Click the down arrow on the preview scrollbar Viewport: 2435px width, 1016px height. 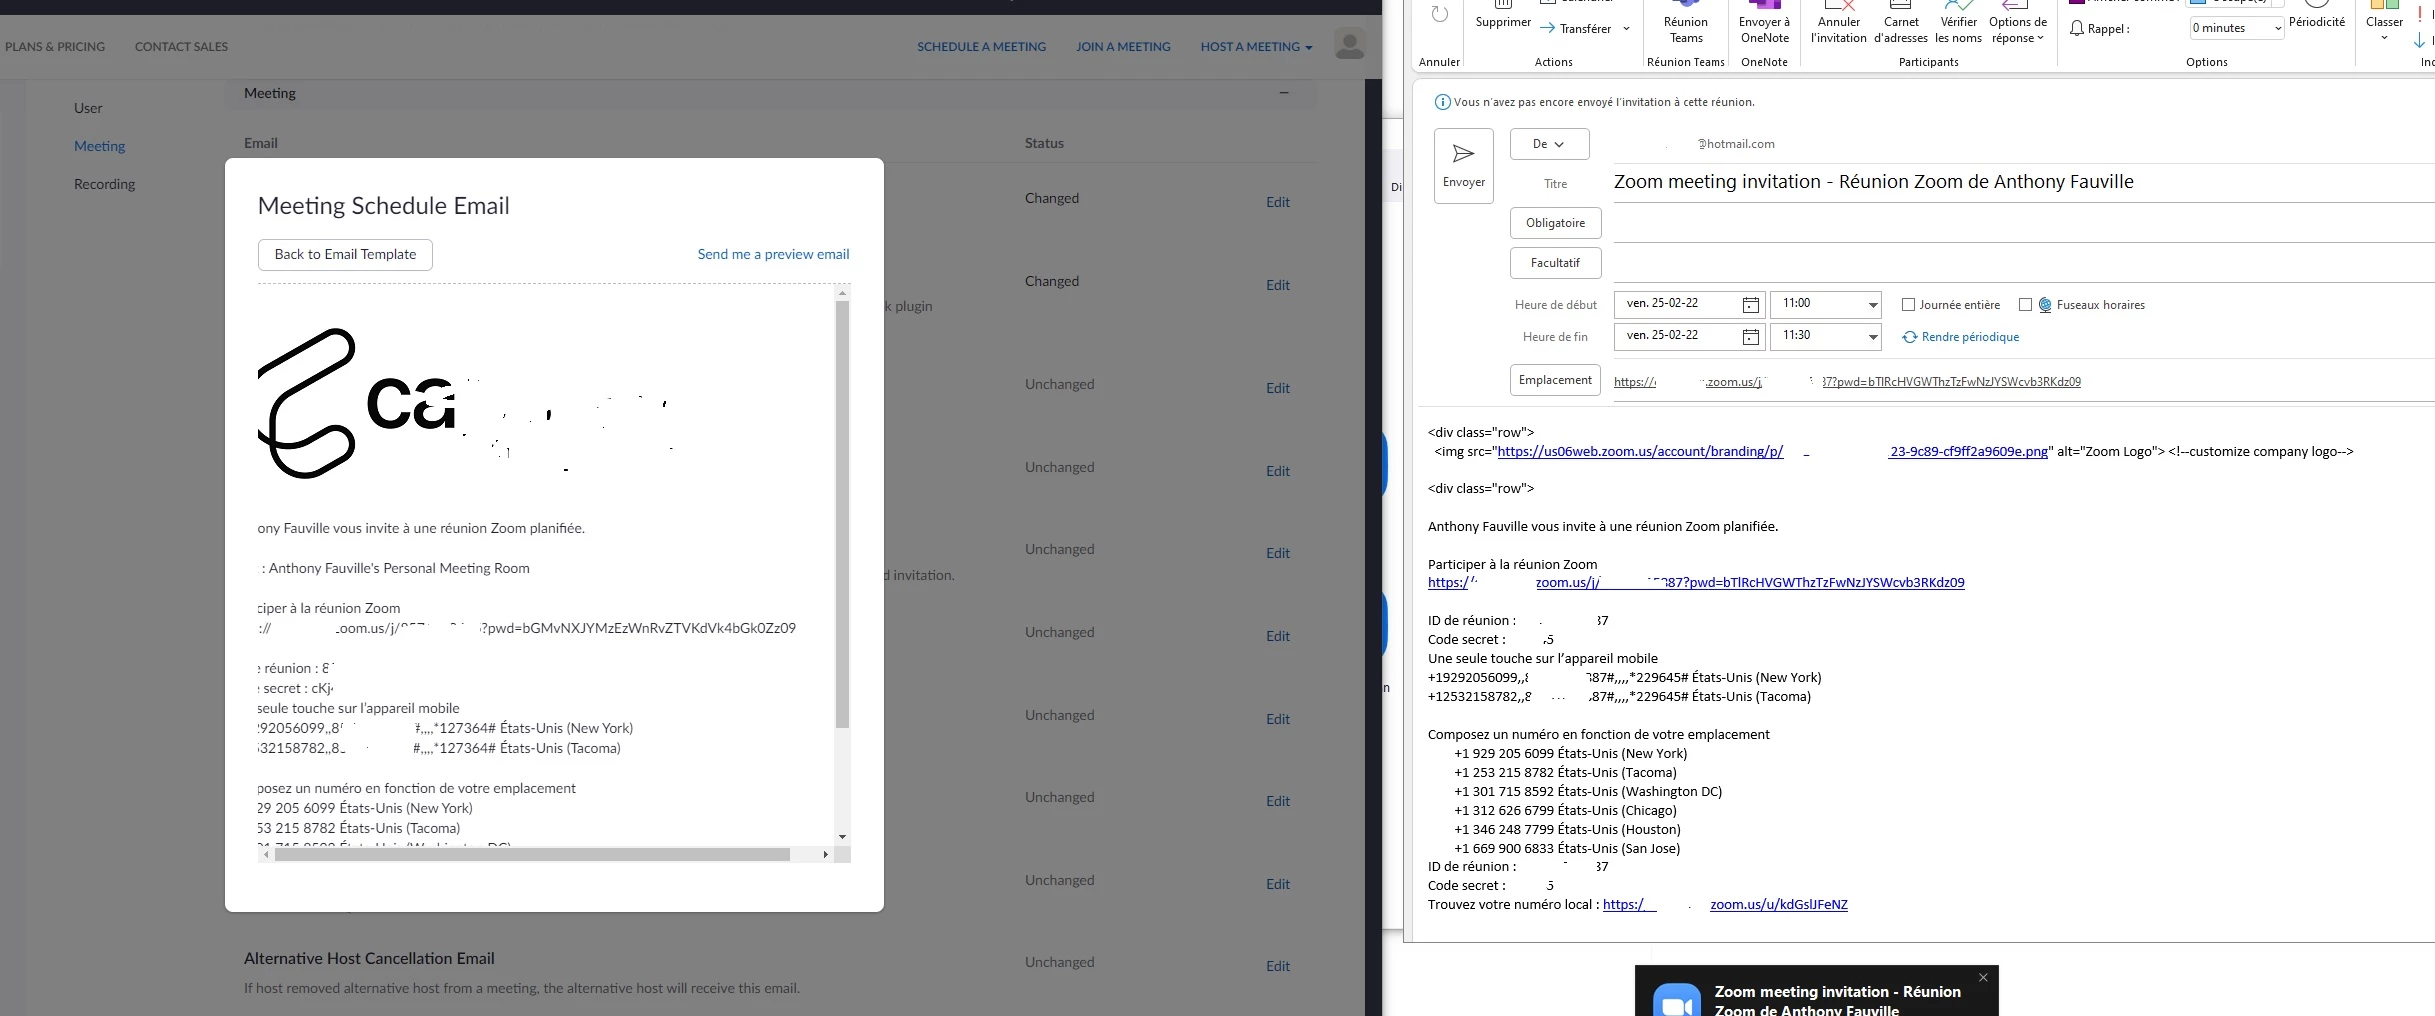843,837
